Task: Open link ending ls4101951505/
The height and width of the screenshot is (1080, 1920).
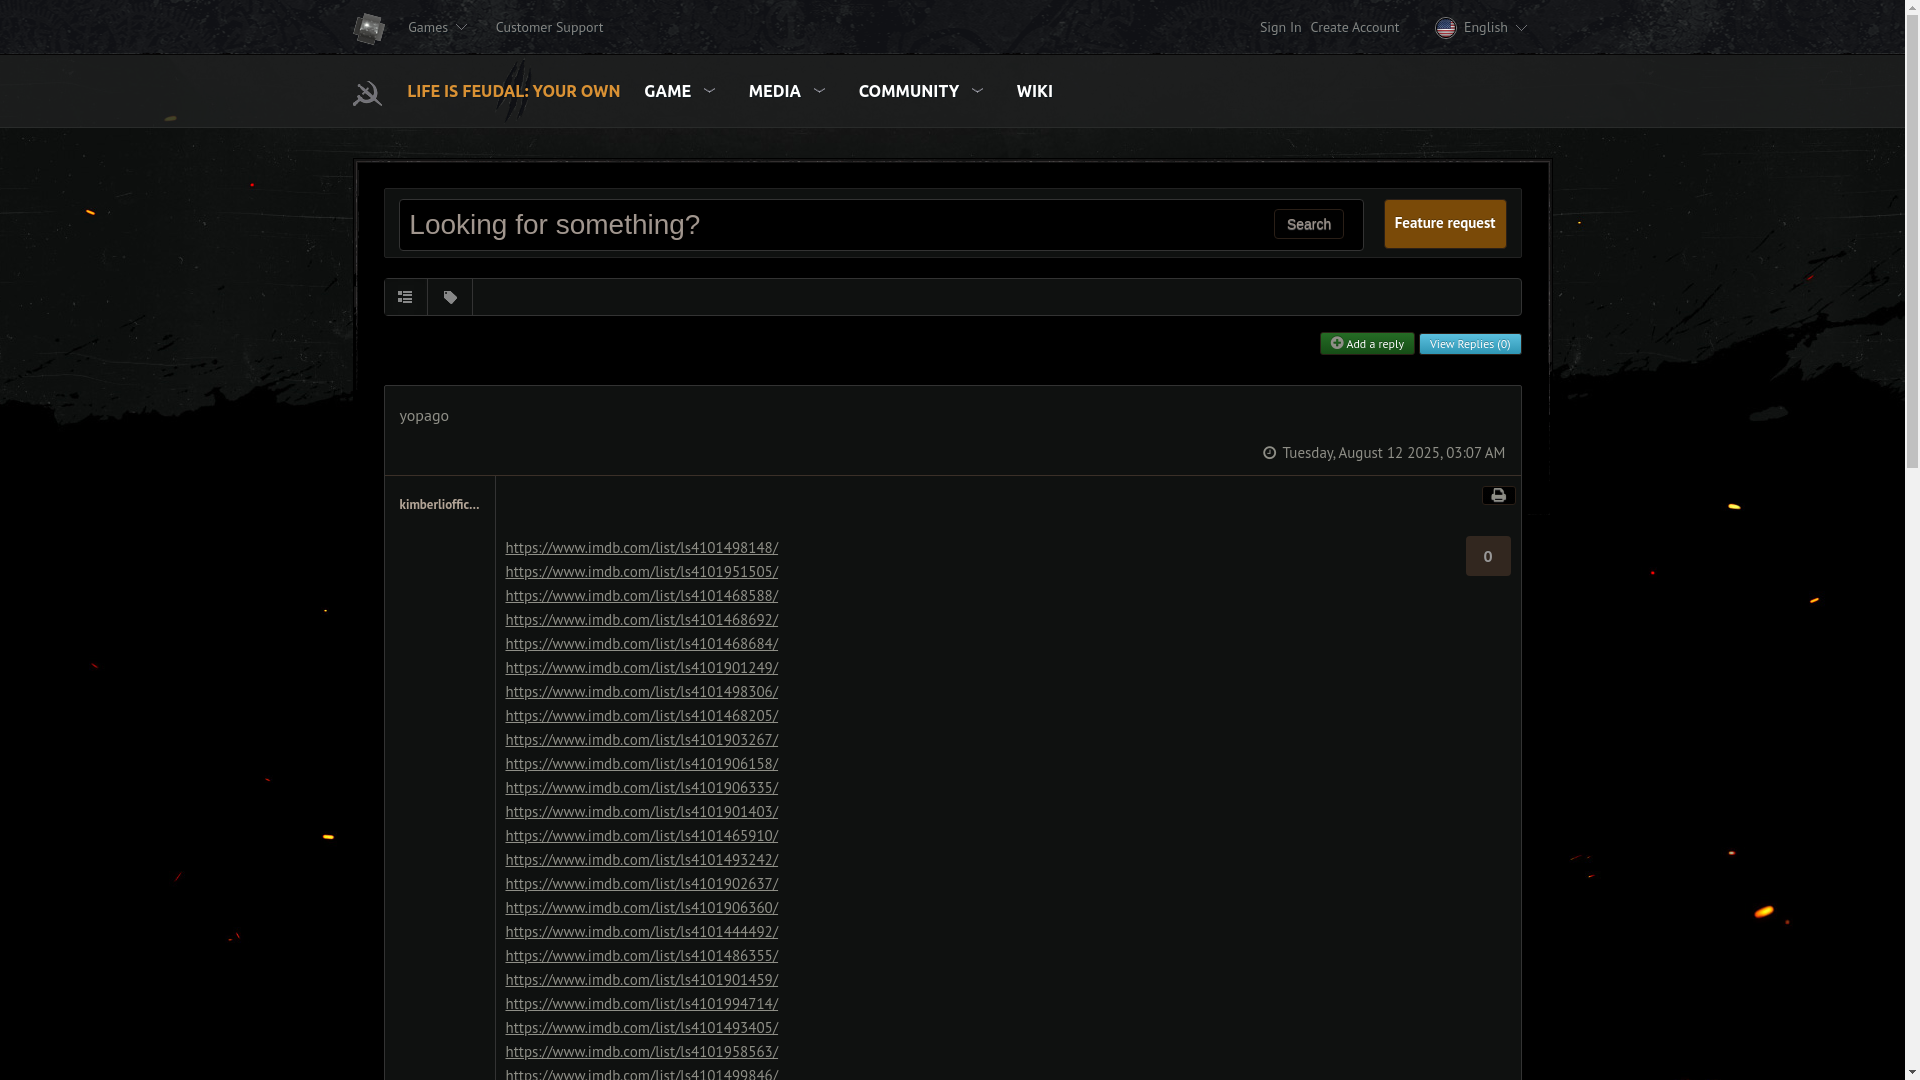Action: pyautogui.click(x=641, y=572)
